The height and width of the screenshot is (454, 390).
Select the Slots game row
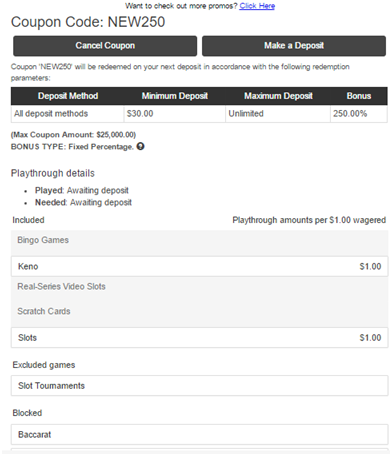click(199, 338)
